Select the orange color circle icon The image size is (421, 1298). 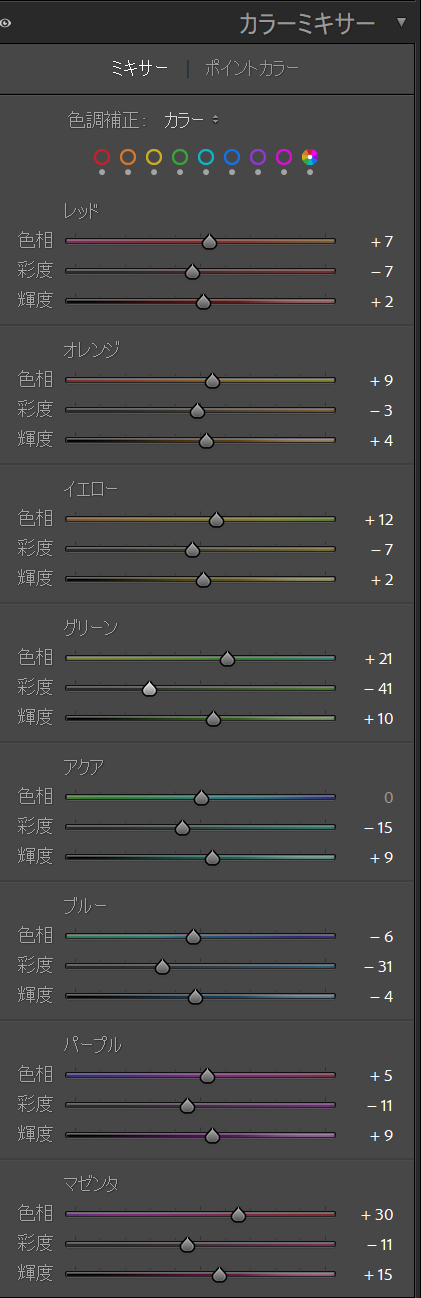(128, 157)
